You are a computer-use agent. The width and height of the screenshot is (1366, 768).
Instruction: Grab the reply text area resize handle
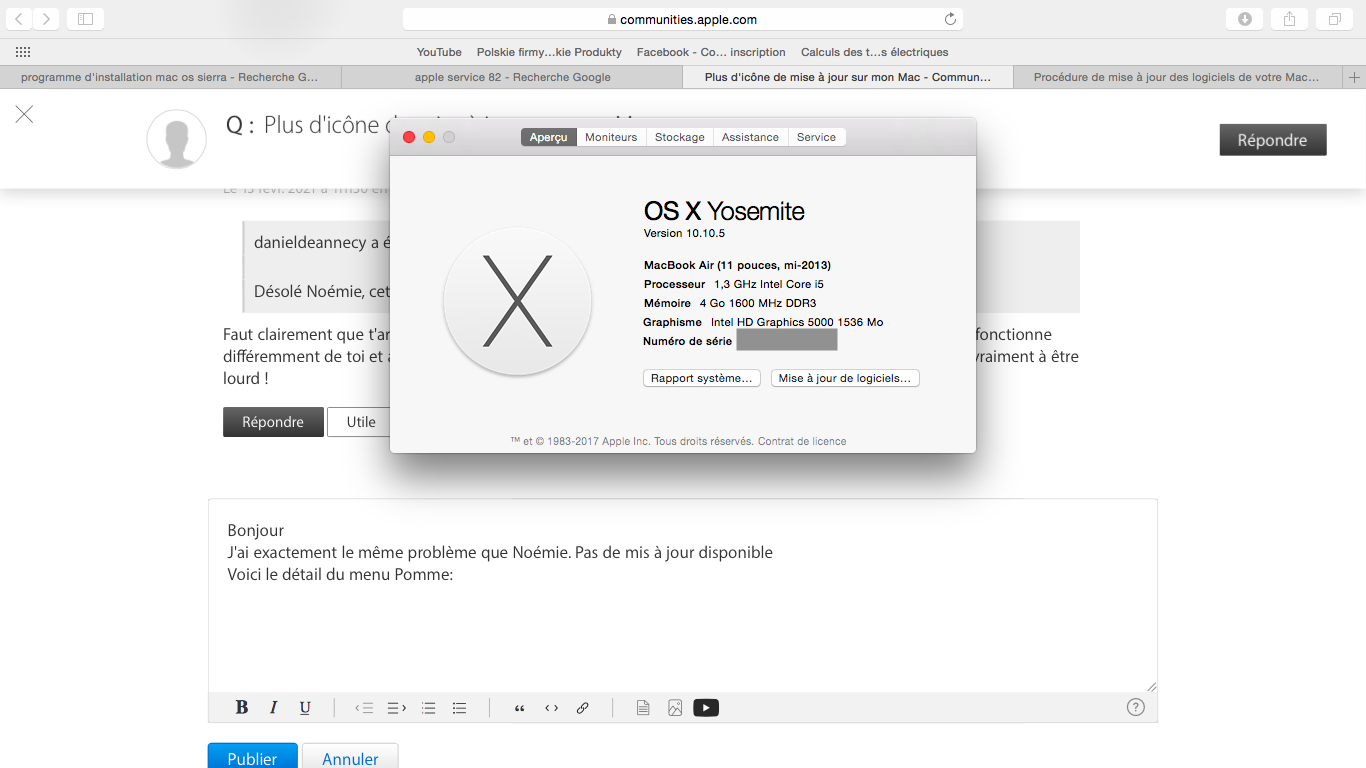point(1150,686)
